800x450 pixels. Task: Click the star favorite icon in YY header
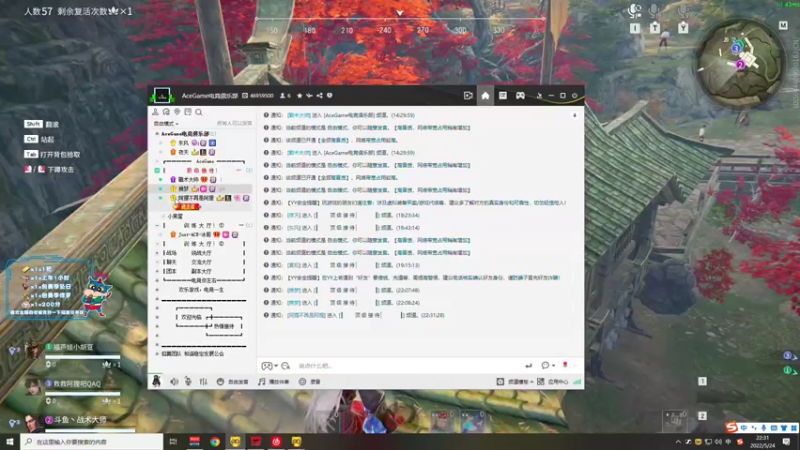pos(299,95)
